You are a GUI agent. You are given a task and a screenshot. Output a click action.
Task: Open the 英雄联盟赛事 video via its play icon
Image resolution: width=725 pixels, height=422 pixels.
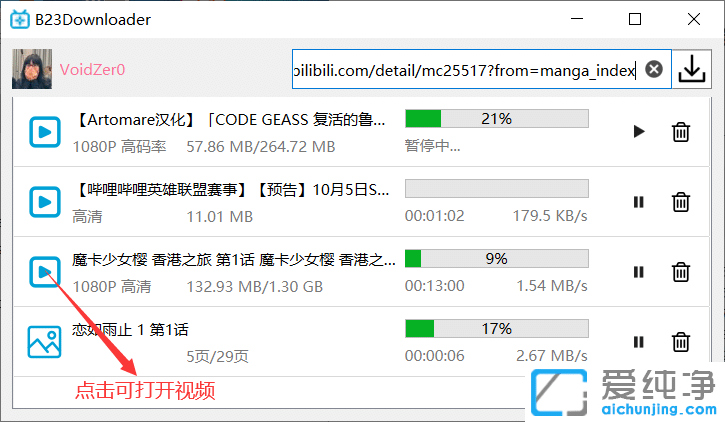click(45, 202)
